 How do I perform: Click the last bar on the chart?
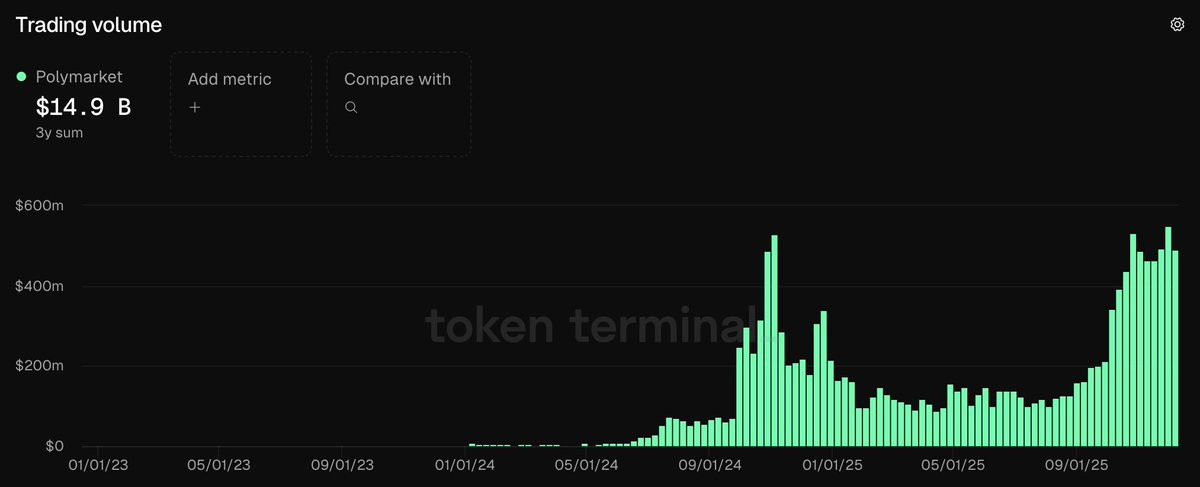[1176, 348]
